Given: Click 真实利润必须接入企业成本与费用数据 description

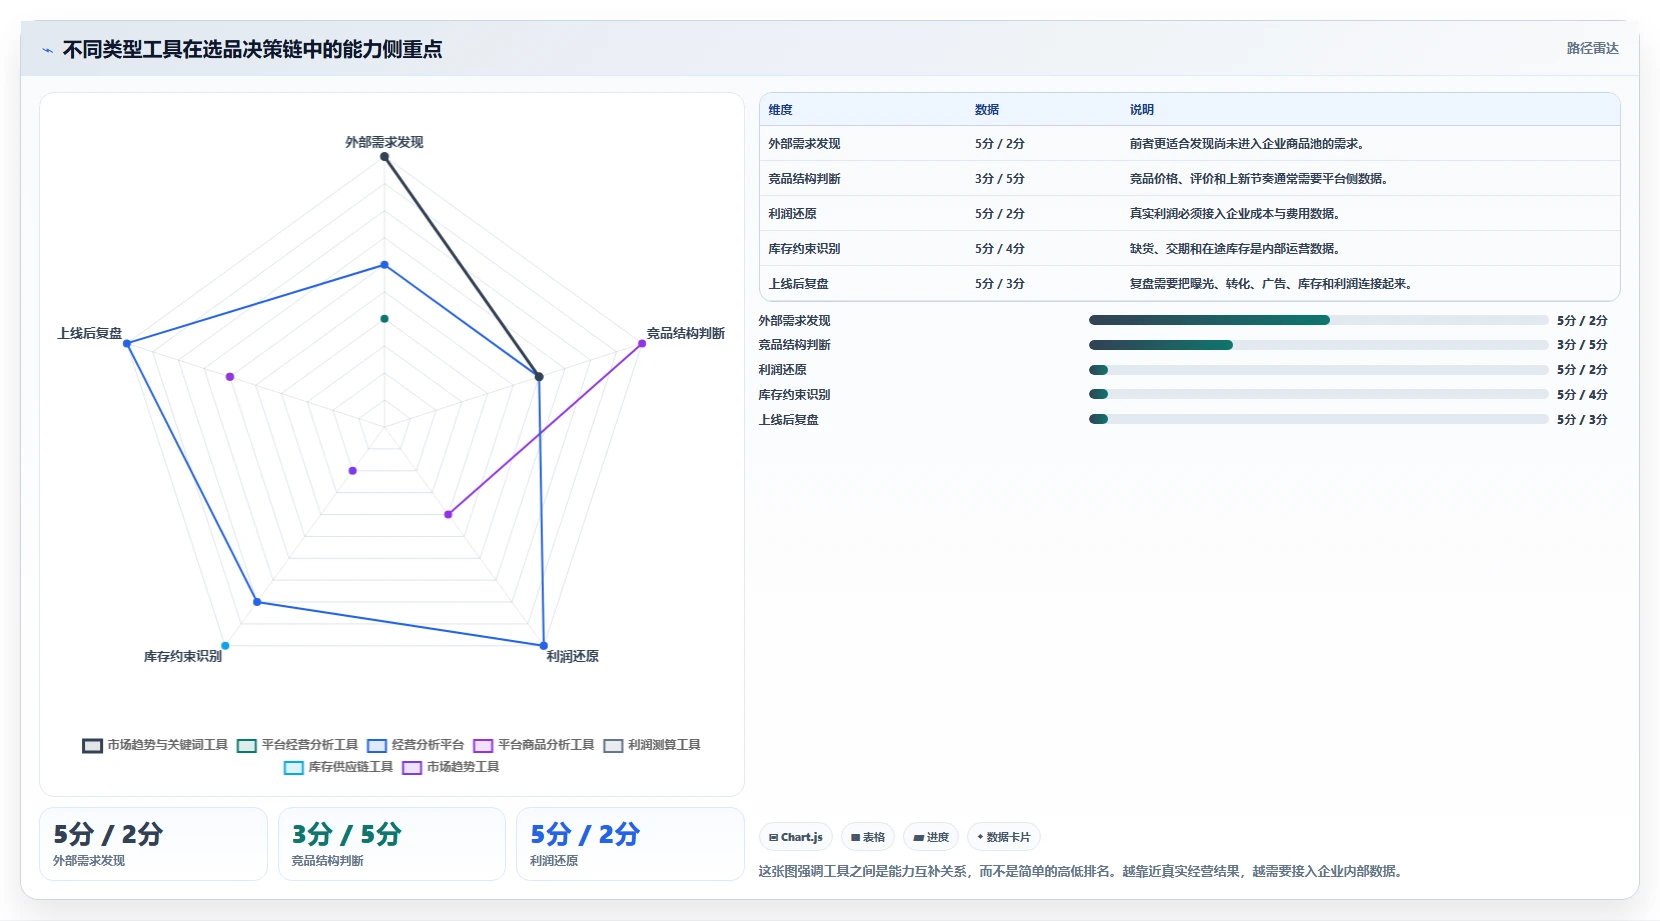Looking at the screenshot, I should pyautogui.click(x=1236, y=214).
